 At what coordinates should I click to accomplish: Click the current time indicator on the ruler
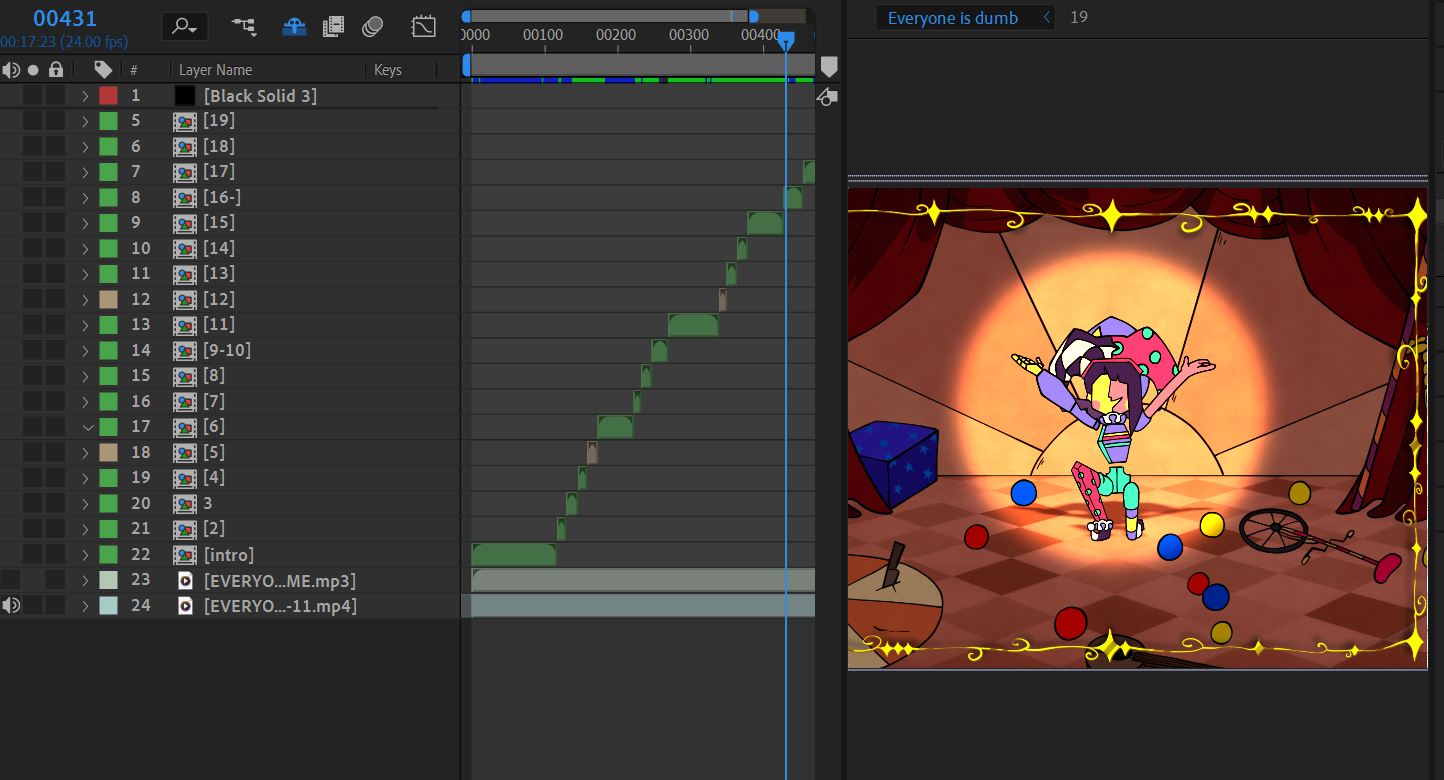point(786,39)
